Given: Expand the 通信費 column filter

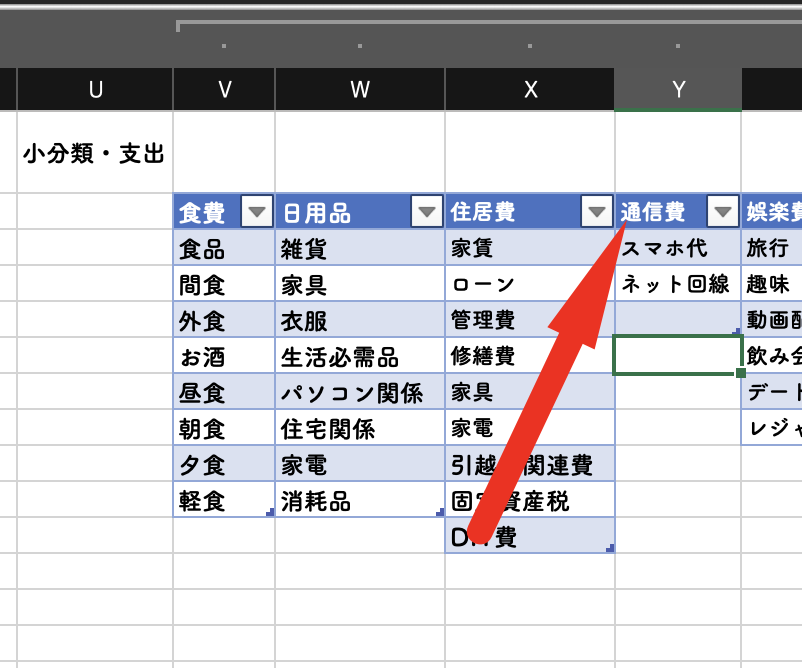Looking at the screenshot, I should click(722, 212).
